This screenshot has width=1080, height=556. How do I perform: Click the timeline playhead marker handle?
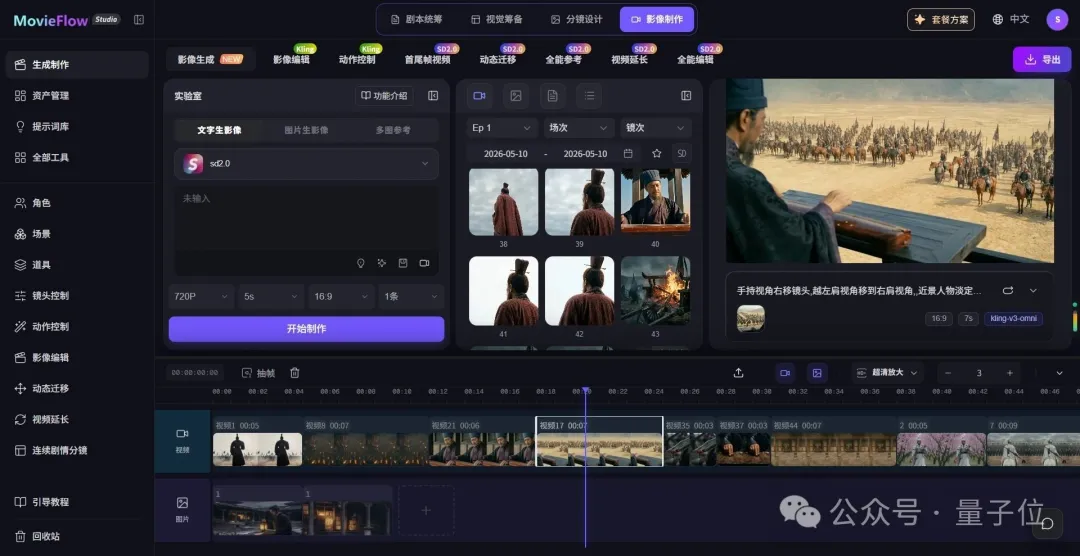(x=585, y=391)
